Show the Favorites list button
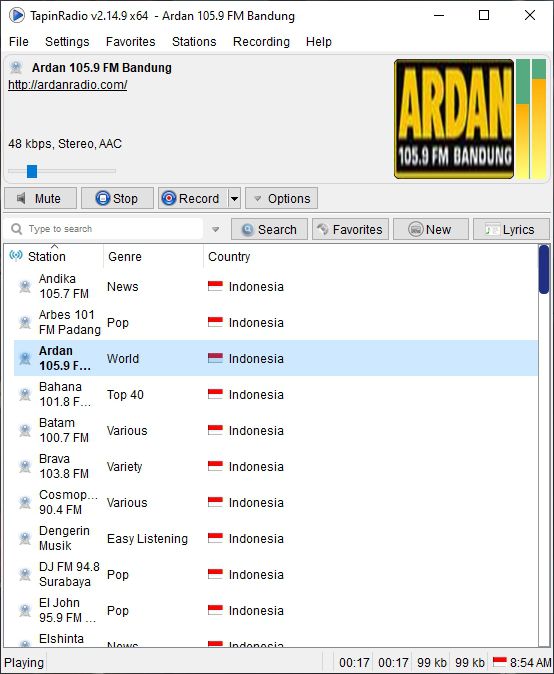 point(350,229)
